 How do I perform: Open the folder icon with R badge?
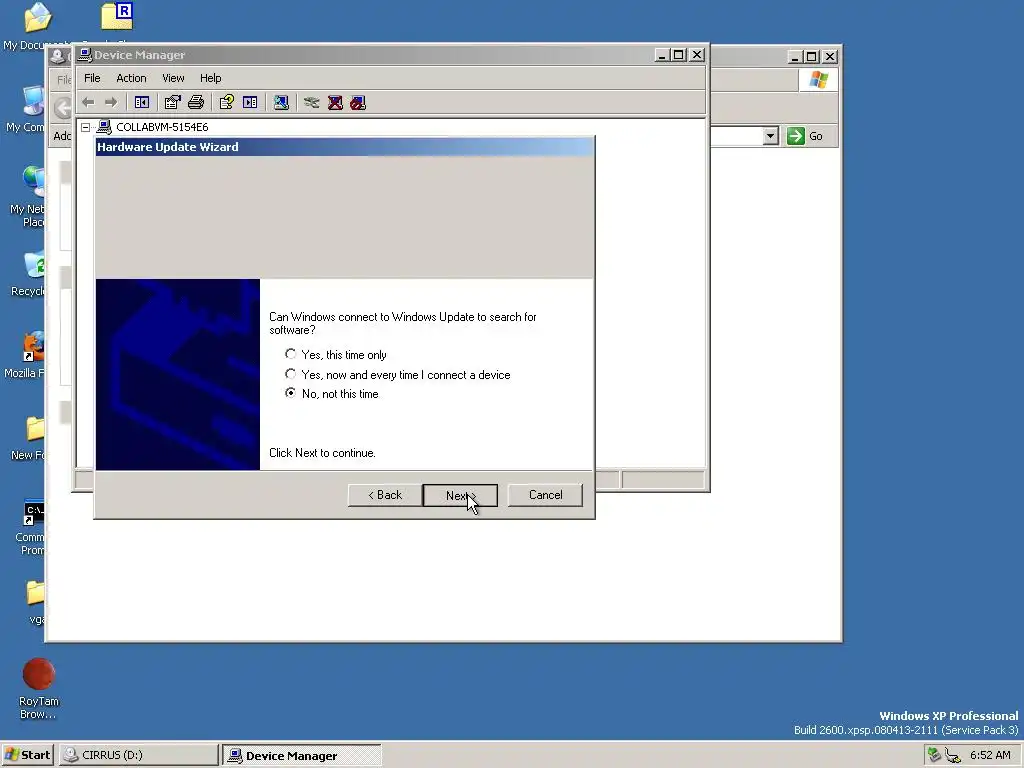coord(118,17)
